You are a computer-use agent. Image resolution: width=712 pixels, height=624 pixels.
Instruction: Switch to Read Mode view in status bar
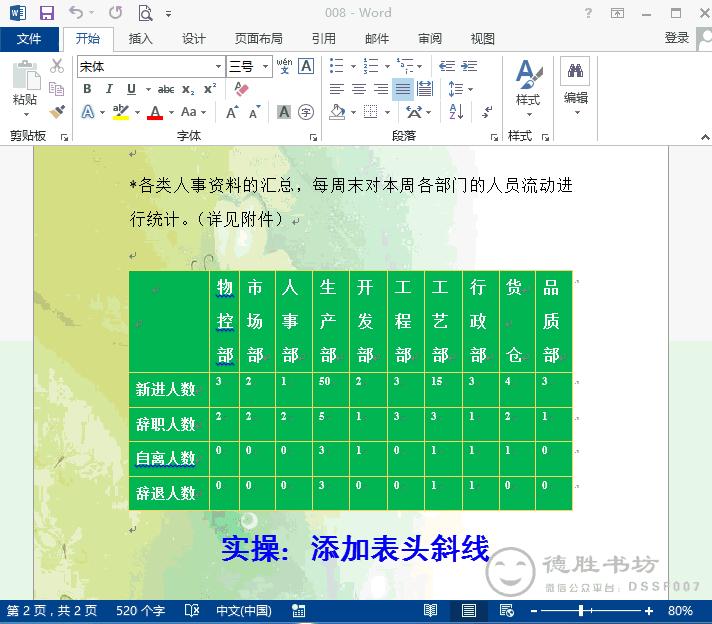[x=430, y=611]
